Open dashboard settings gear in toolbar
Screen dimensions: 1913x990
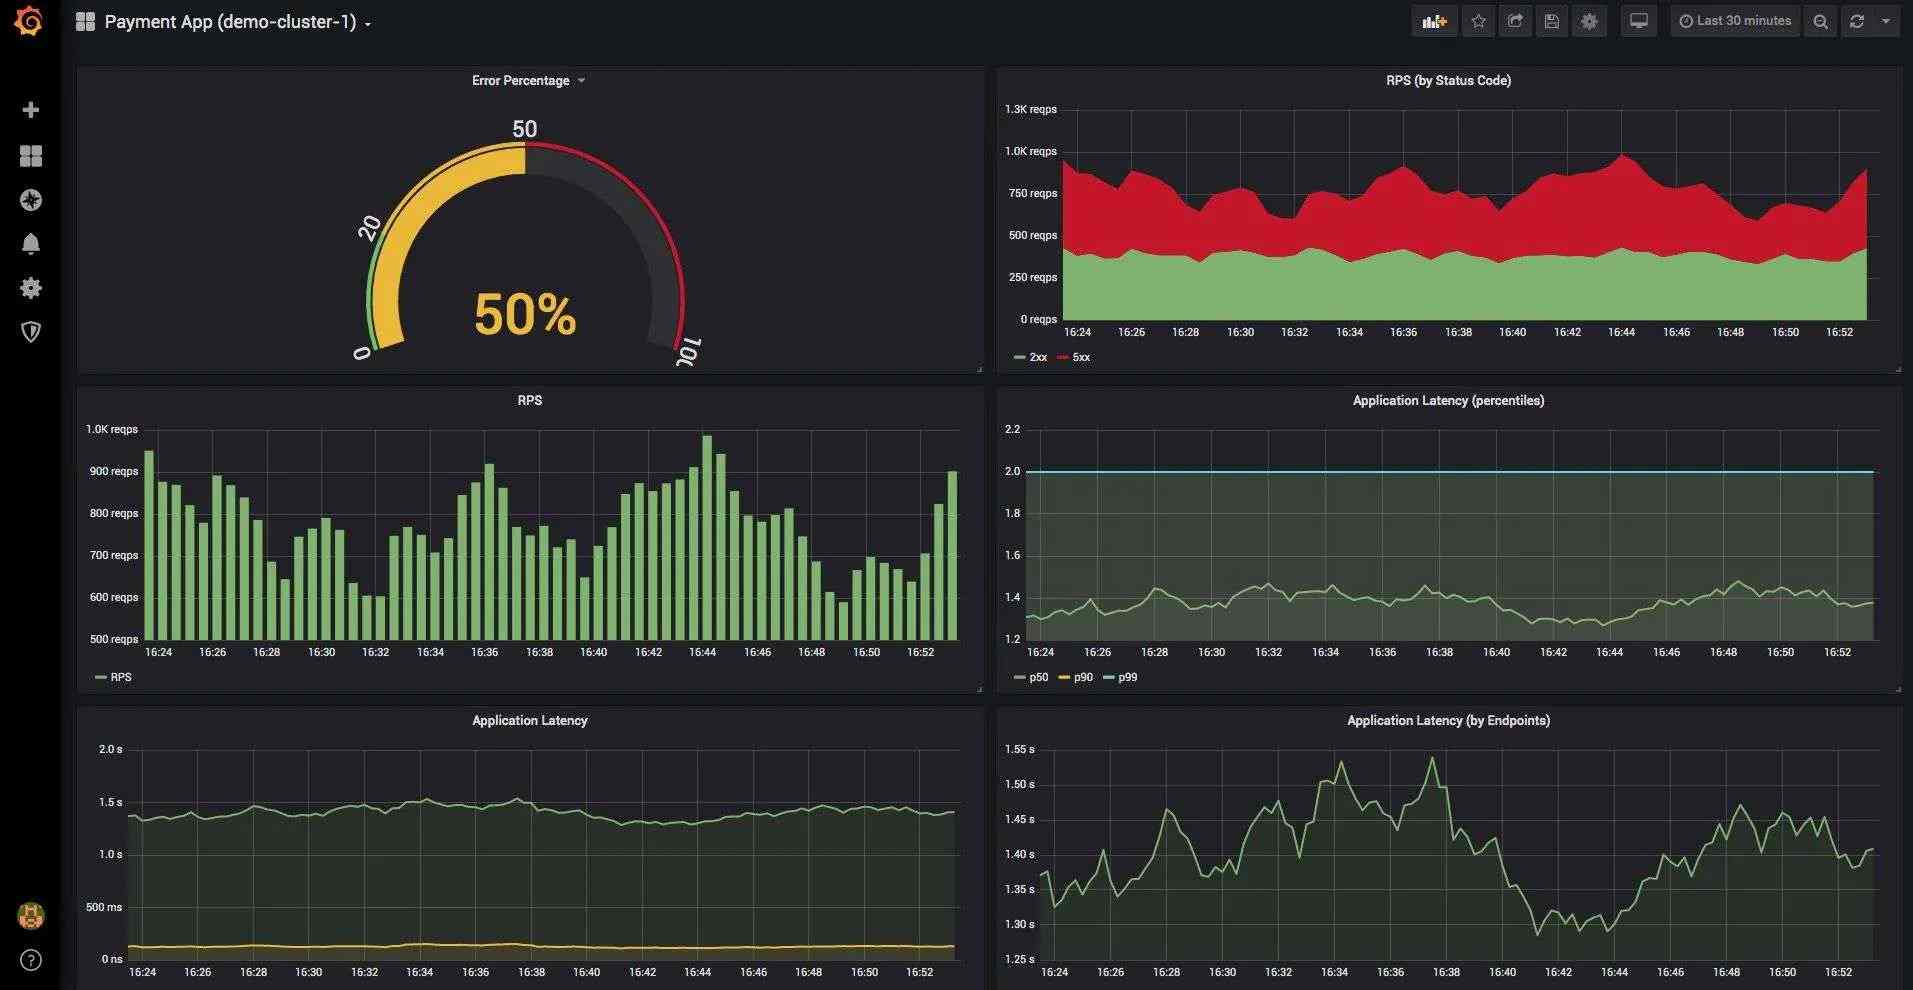1589,21
